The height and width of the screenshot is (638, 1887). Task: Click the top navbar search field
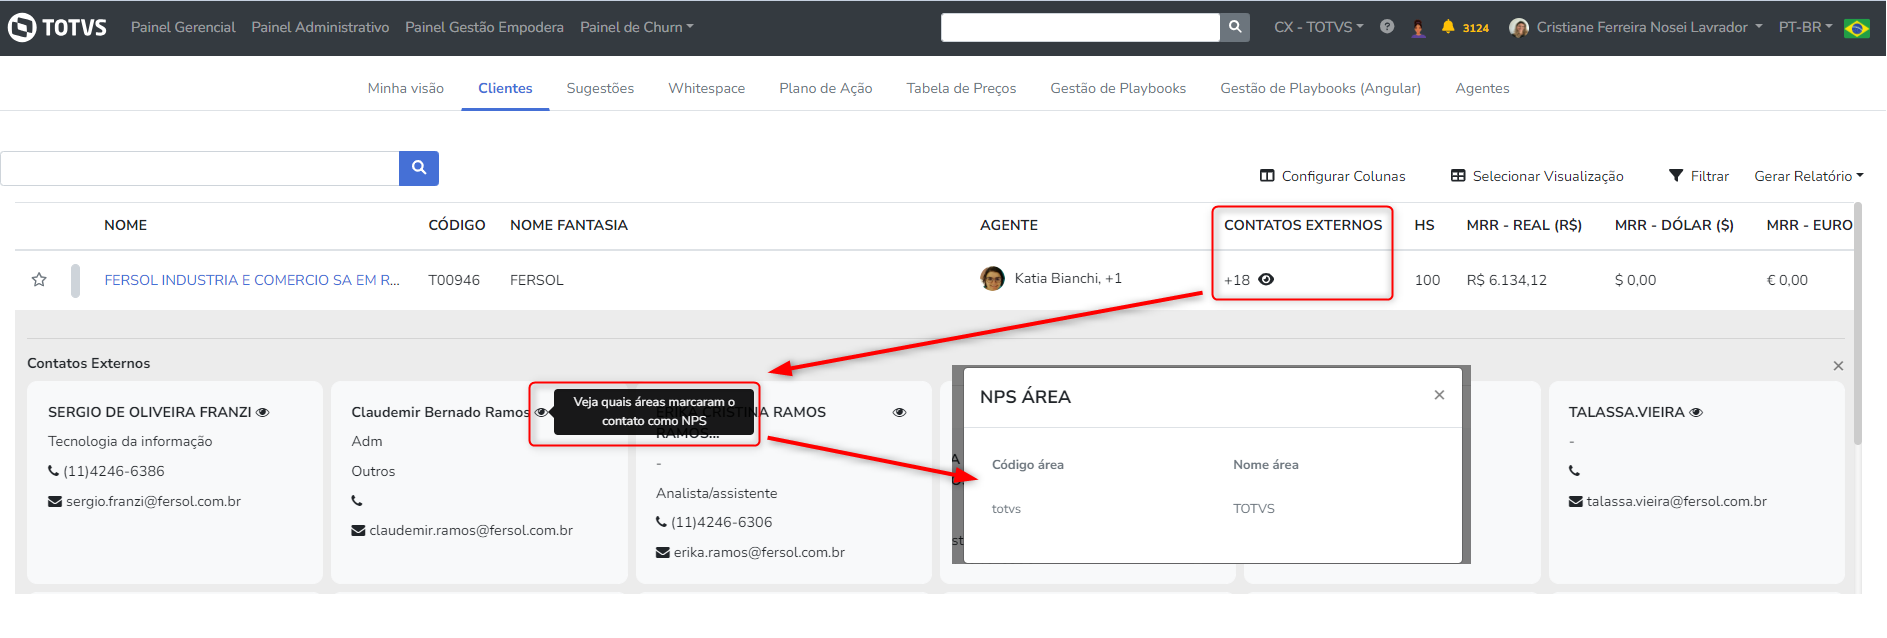[1080, 27]
